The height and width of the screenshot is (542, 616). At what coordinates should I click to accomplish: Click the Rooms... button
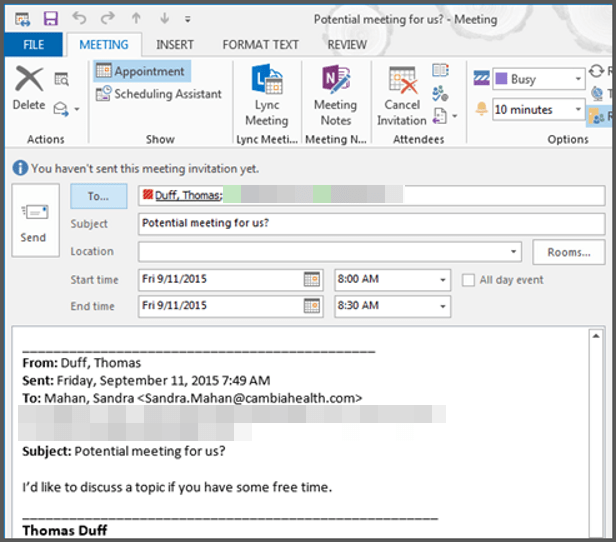568,252
